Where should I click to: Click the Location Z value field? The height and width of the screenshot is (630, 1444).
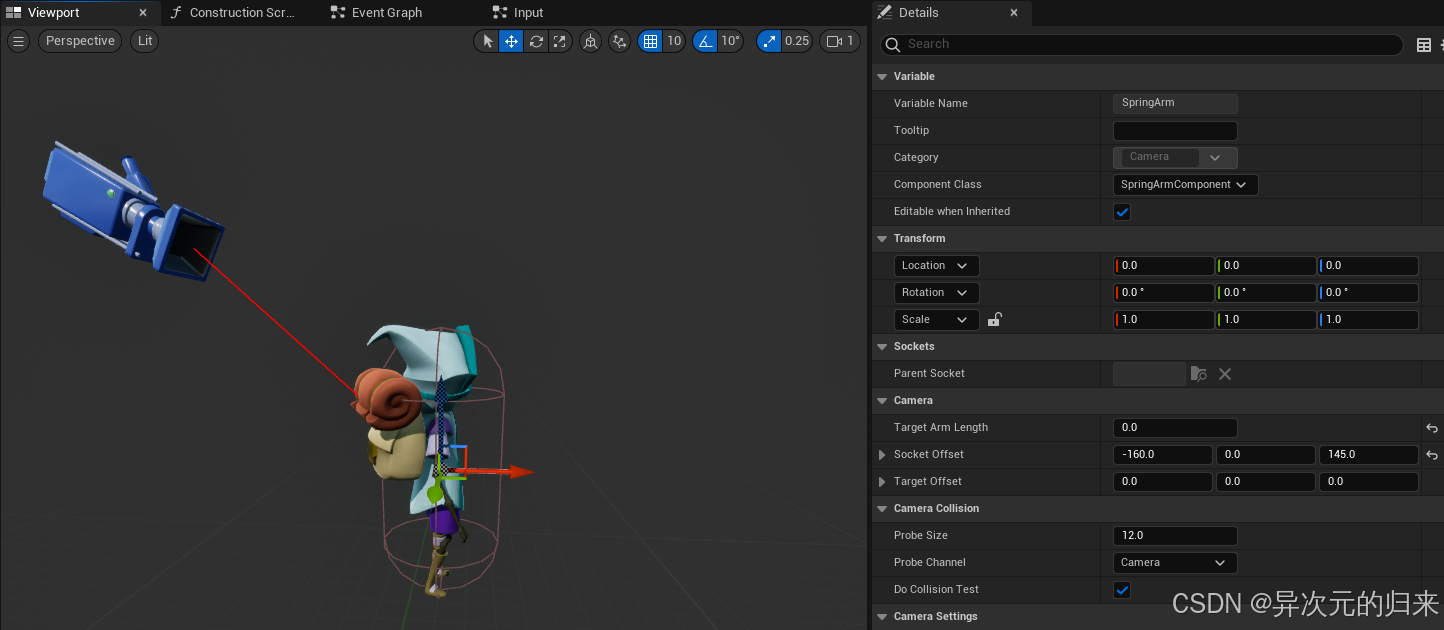(1368, 265)
